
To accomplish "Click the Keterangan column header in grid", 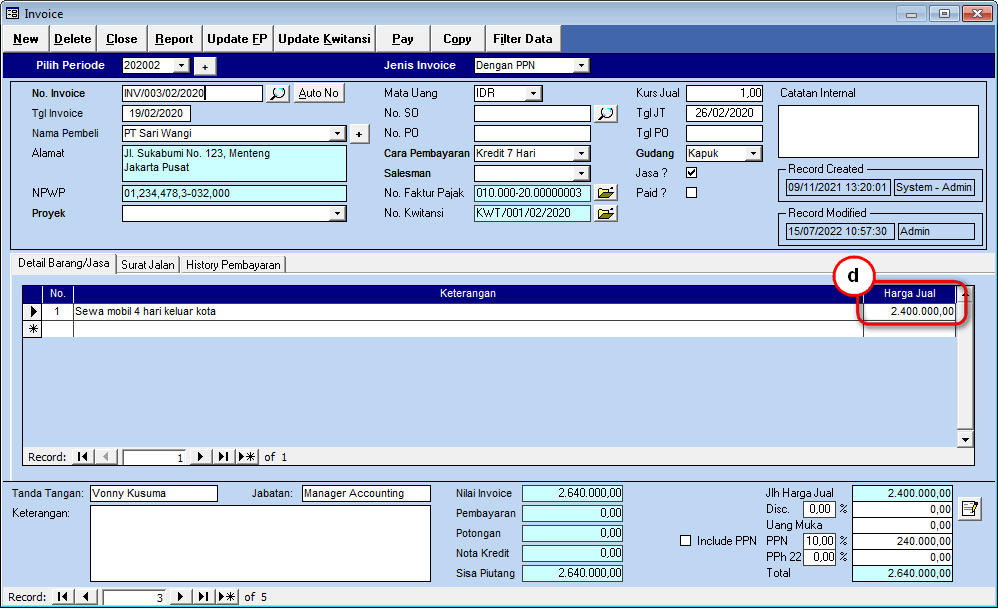I will pos(468,293).
